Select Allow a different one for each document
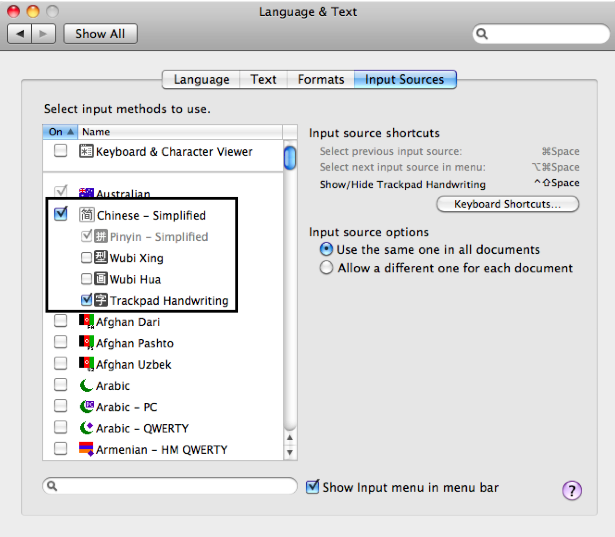615x537 pixels. tap(326, 268)
